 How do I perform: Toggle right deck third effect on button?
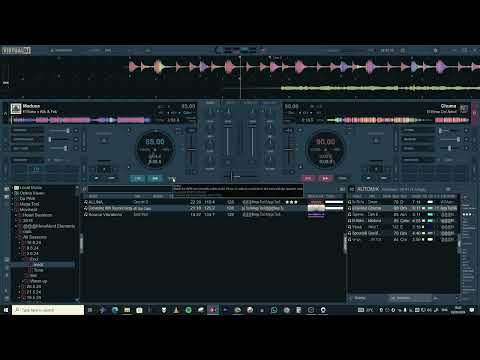pos(466,148)
